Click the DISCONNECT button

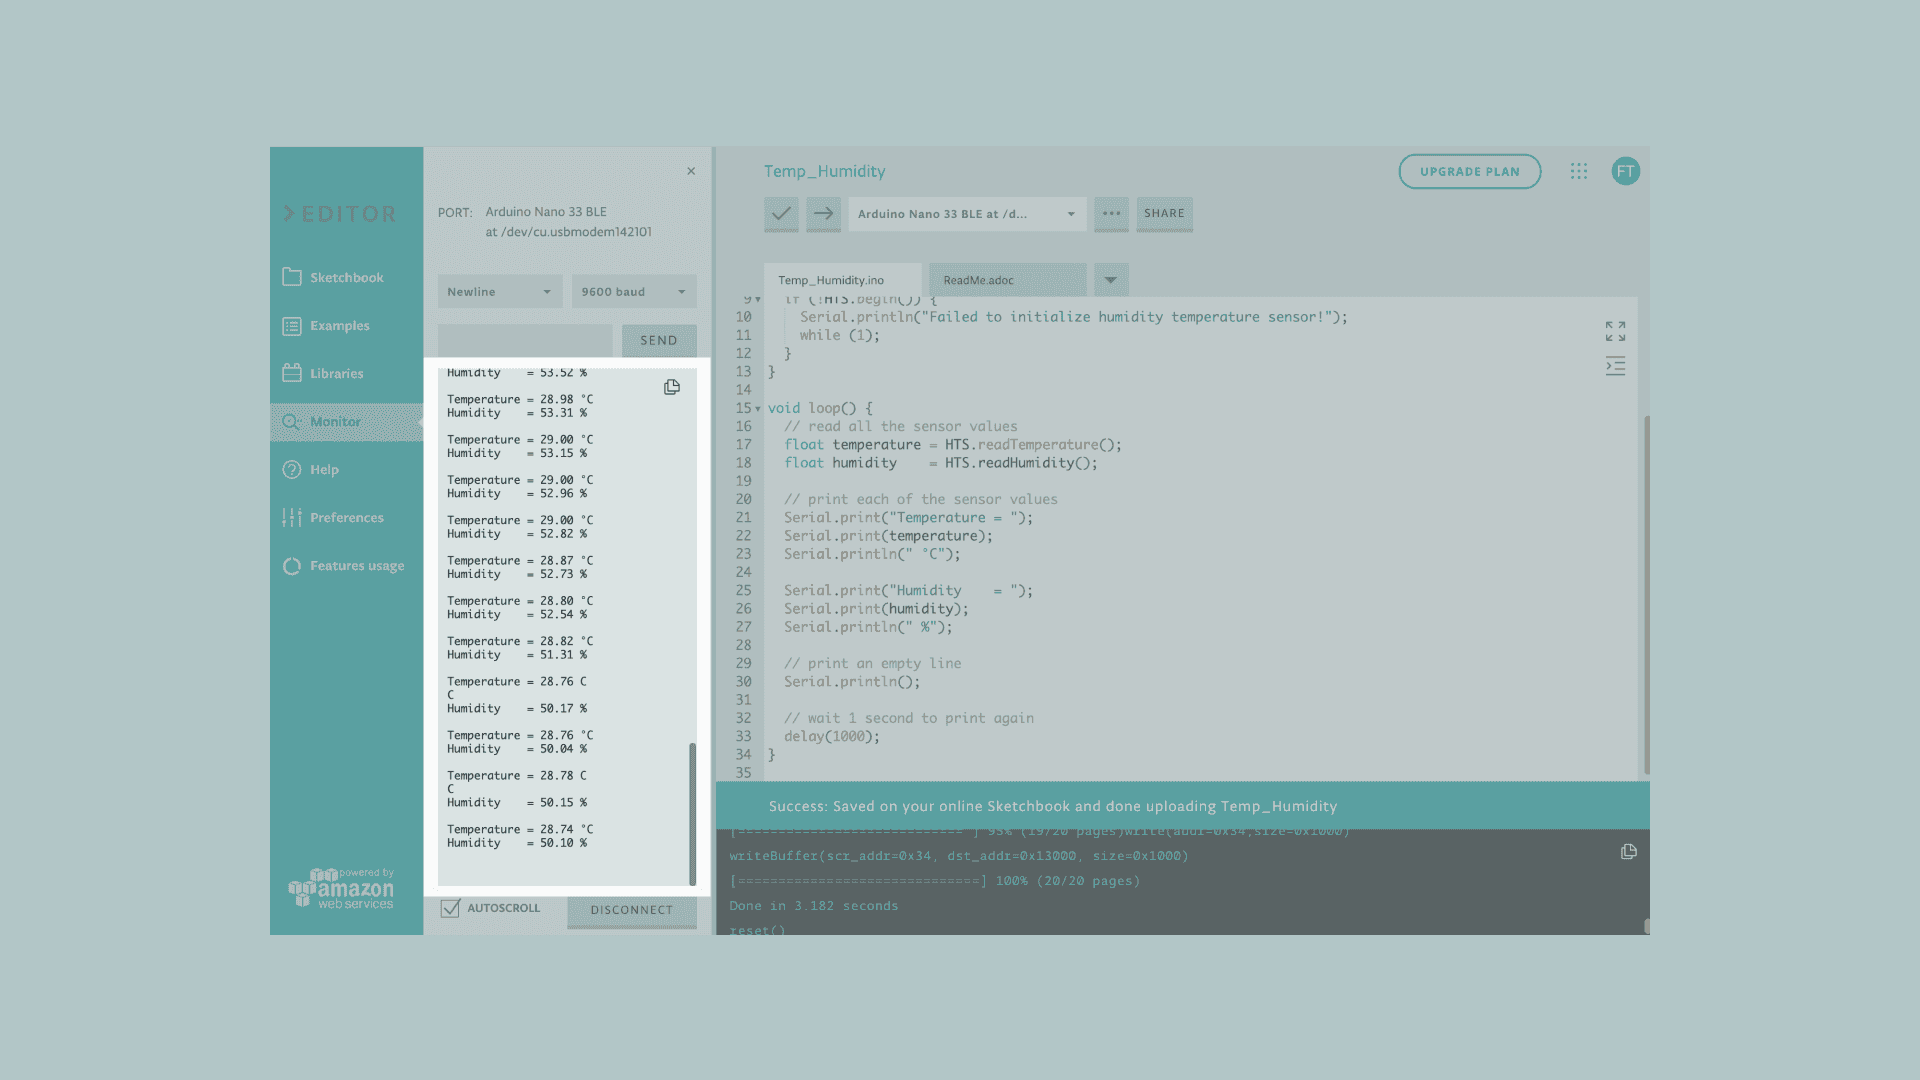(631, 910)
